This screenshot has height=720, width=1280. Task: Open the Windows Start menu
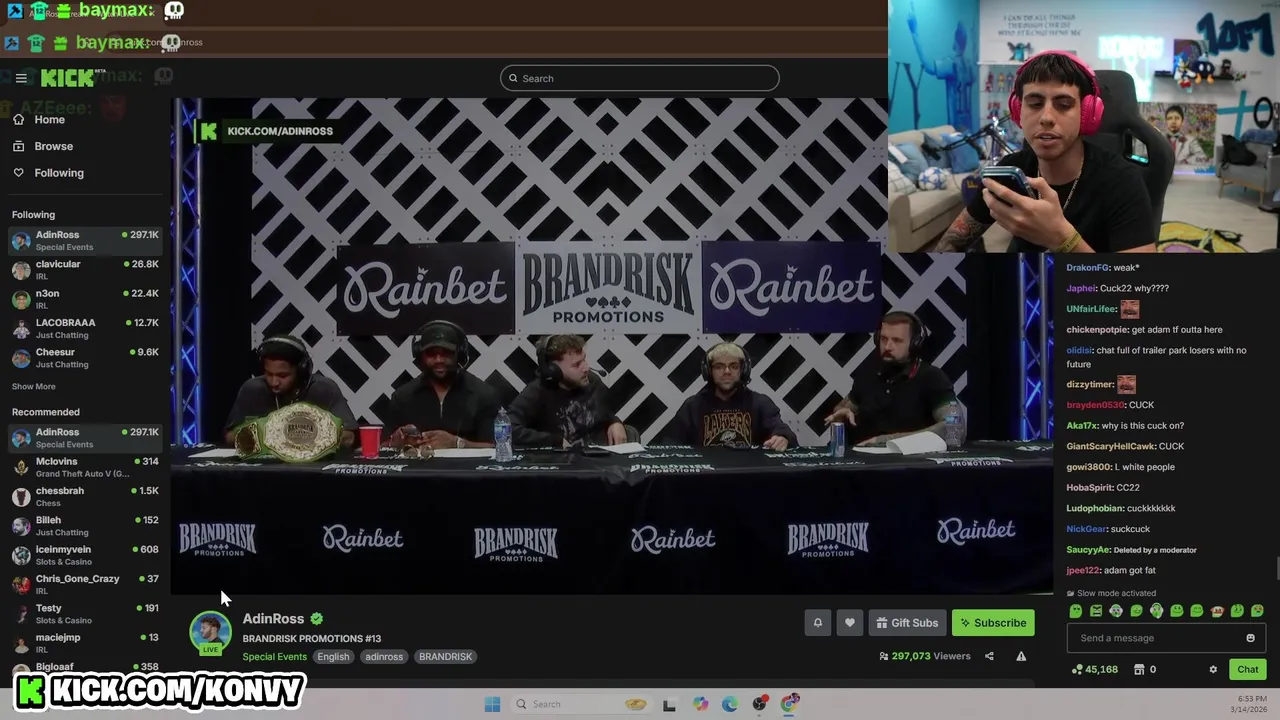pyautogui.click(x=492, y=704)
